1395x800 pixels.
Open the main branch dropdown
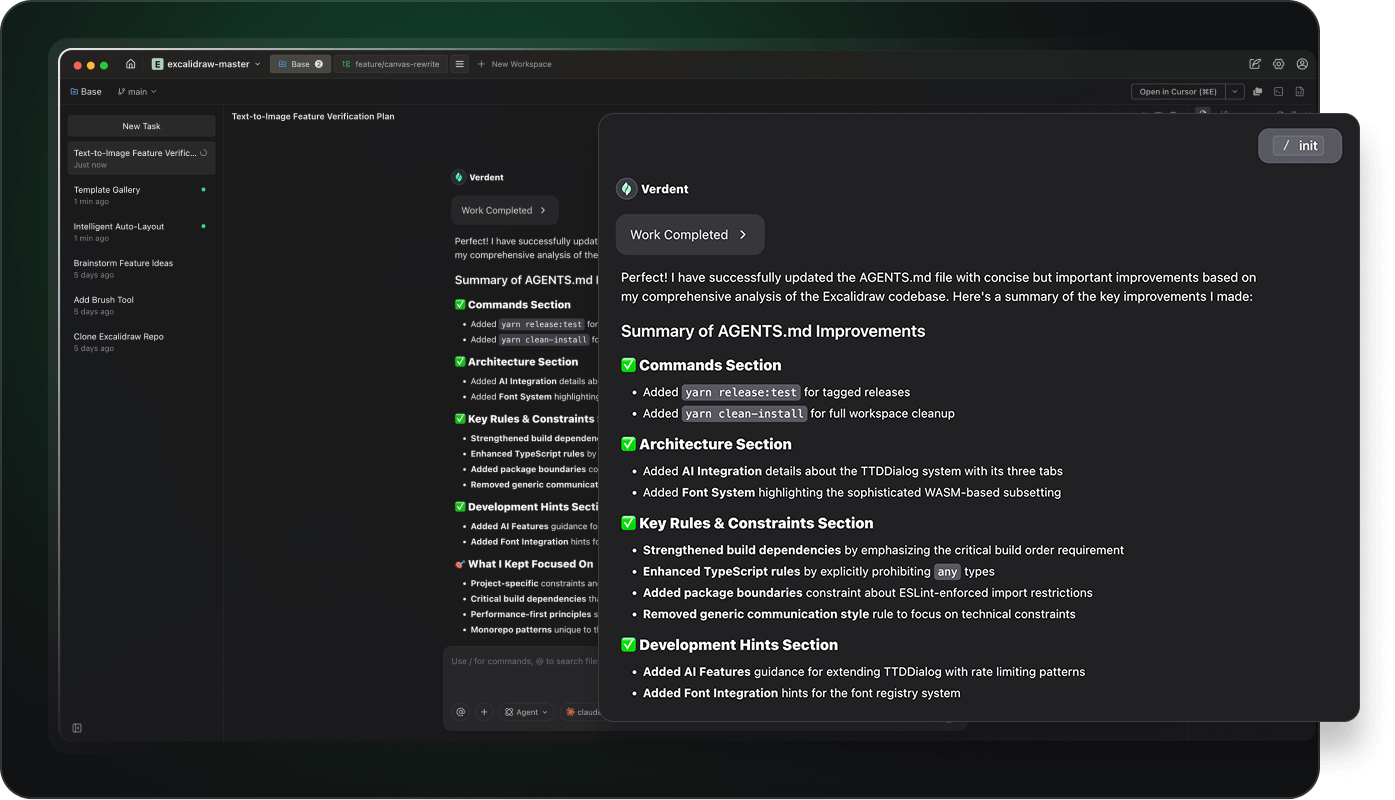(137, 91)
